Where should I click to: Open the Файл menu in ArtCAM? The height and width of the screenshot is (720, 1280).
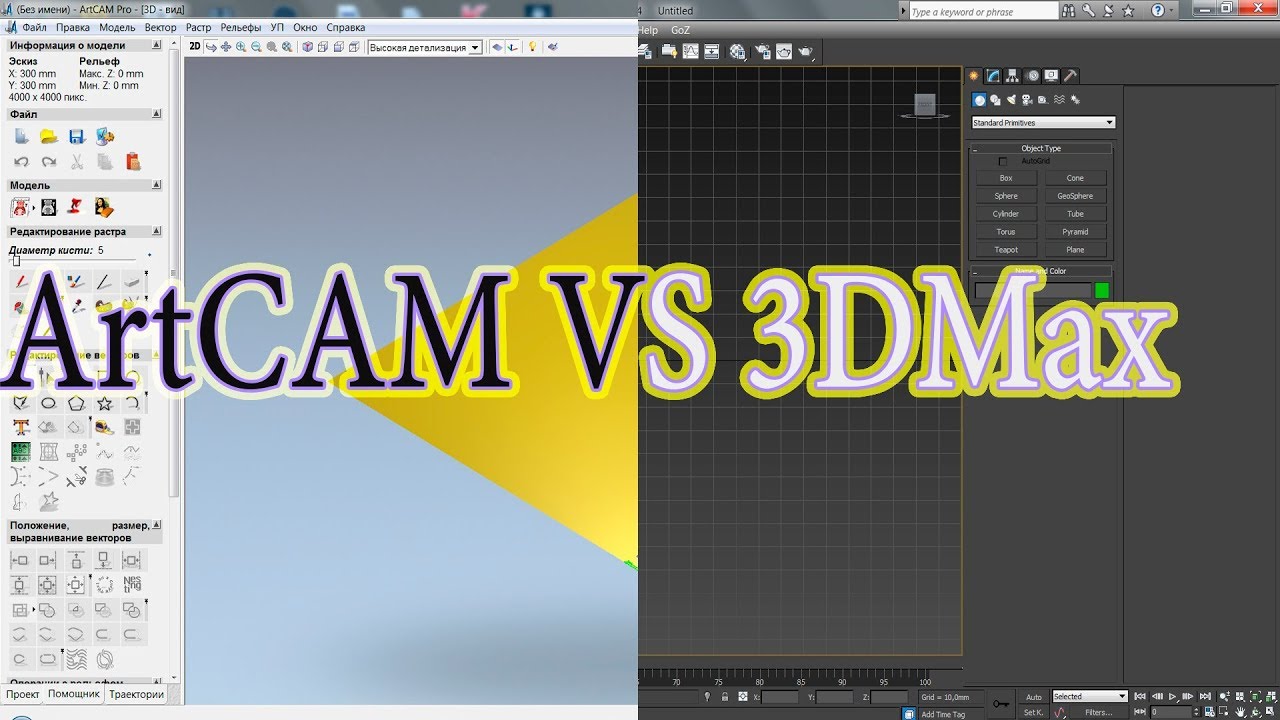pyautogui.click(x=34, y=27)
